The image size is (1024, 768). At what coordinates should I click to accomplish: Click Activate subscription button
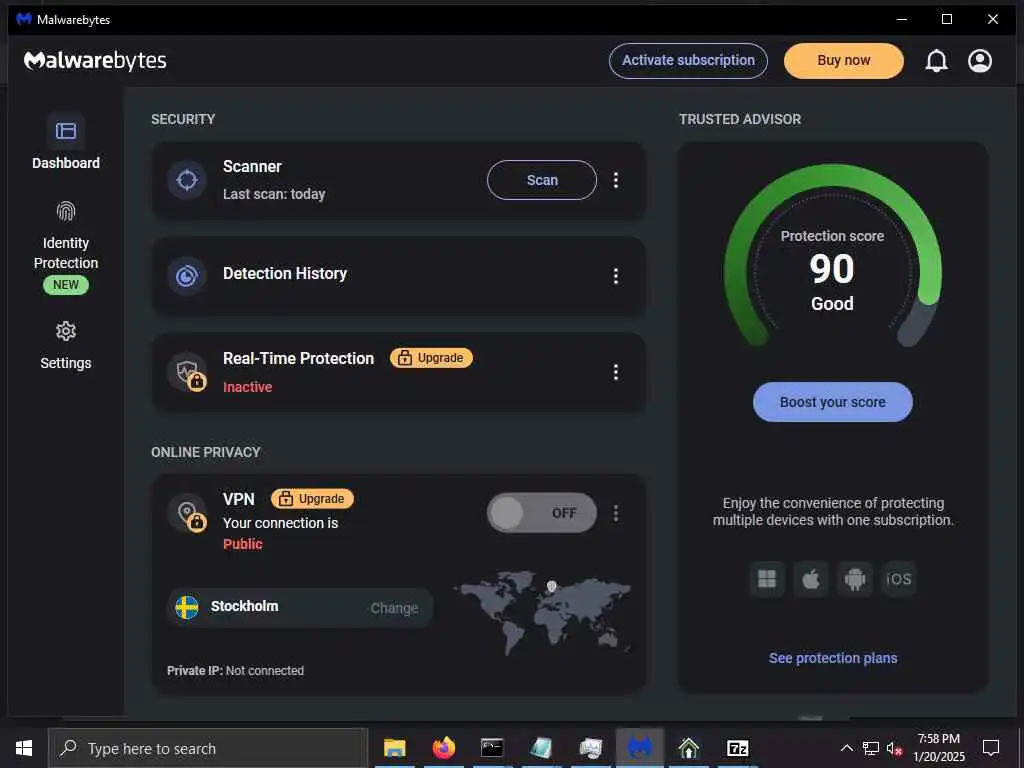pos(688,61)
